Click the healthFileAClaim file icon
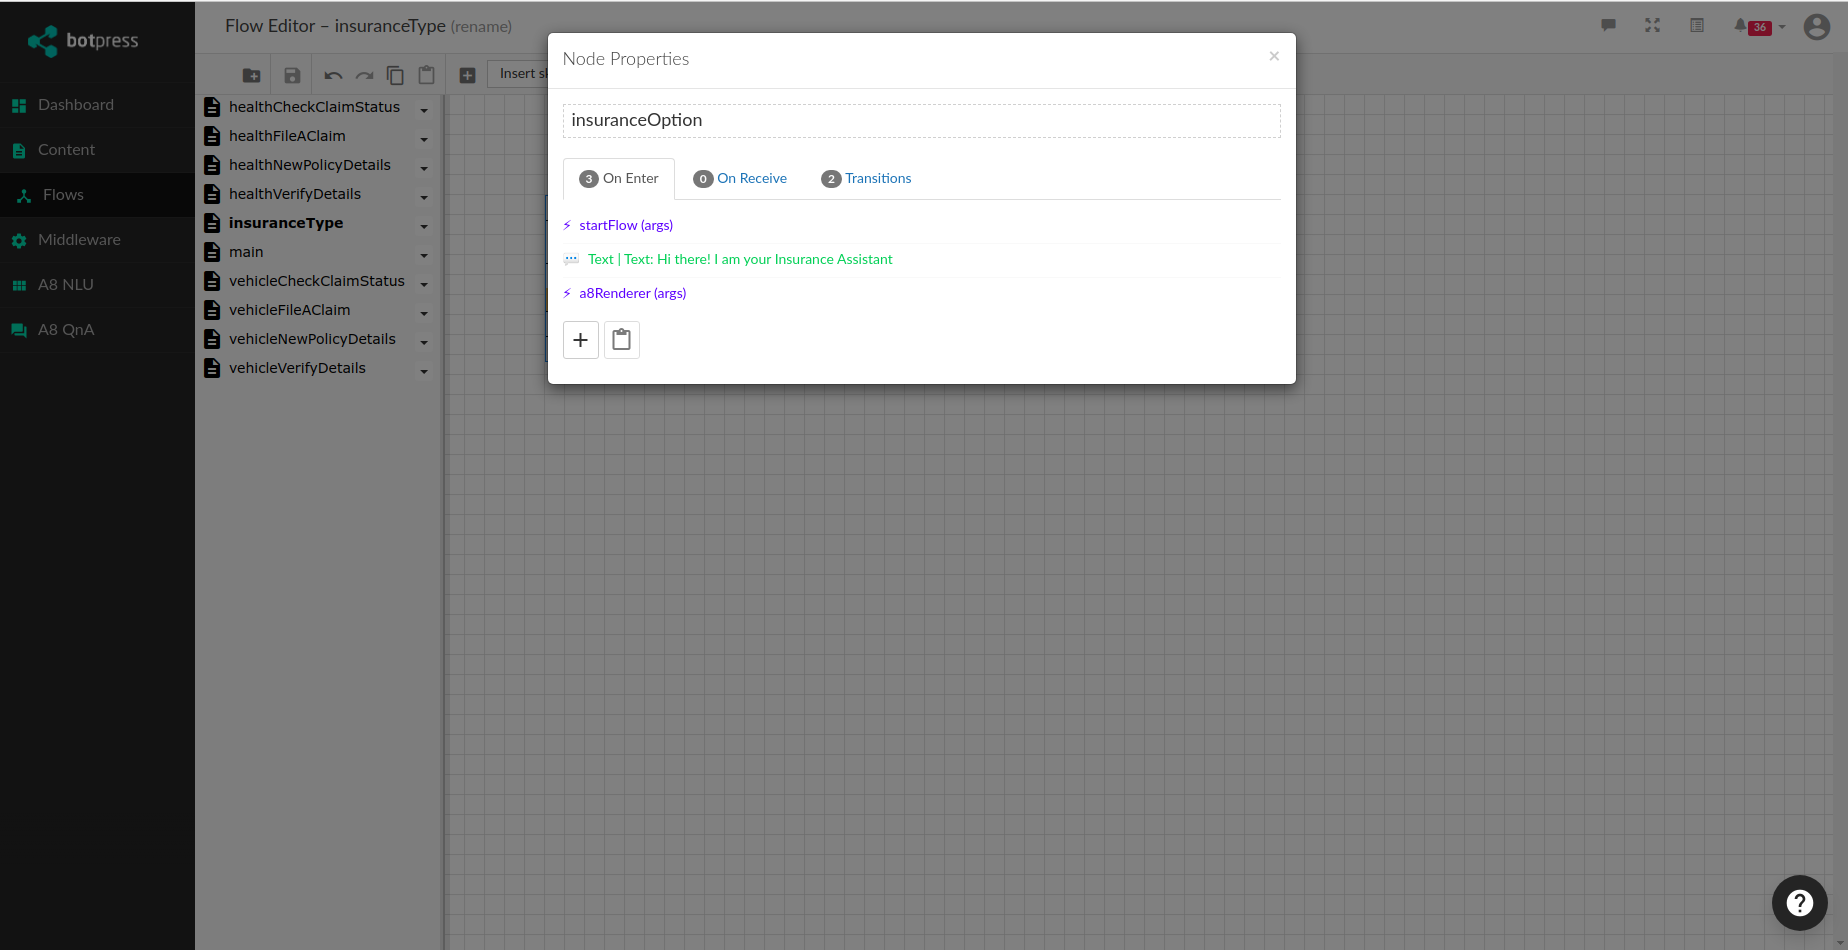Screen dimensions: 1848x950 point(212,136)
